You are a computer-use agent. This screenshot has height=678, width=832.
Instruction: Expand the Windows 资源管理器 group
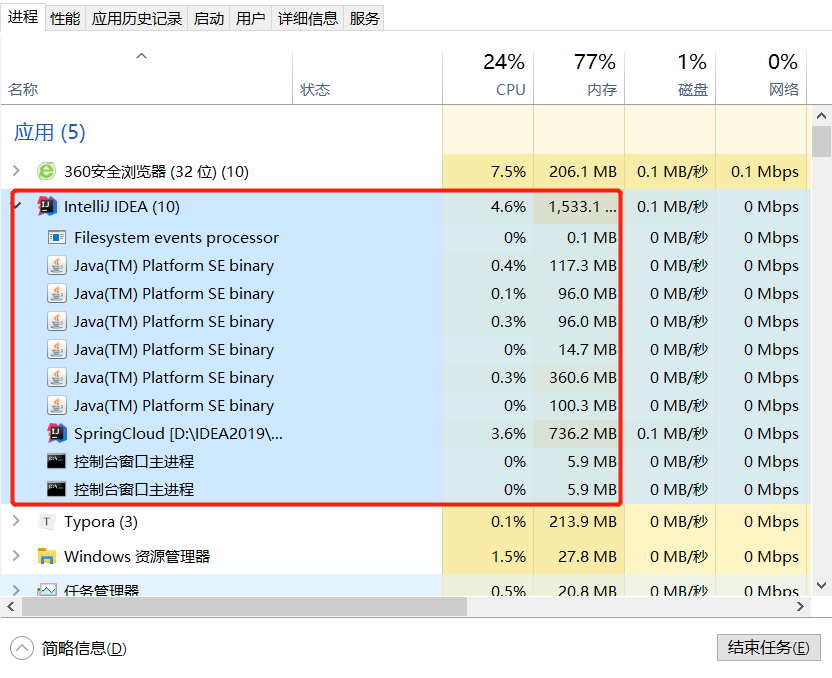pyautogui.click(x=16, y=556)
